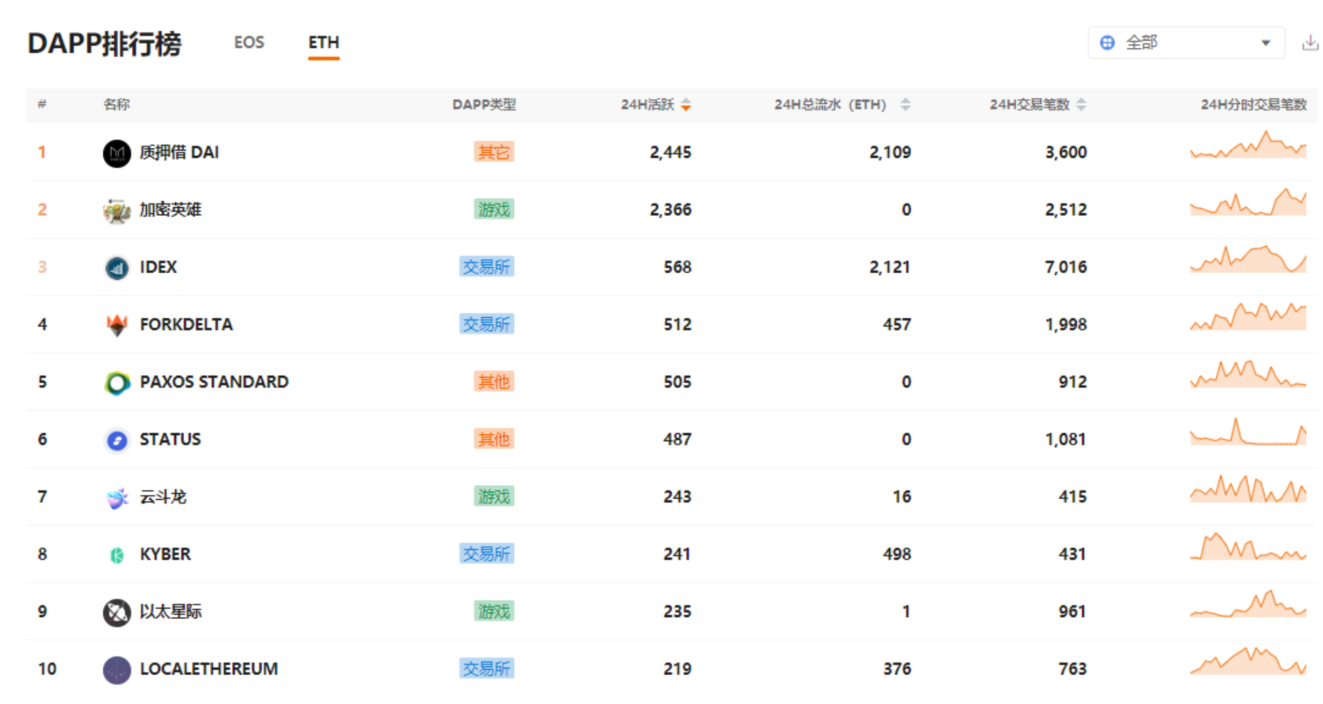
Task: Click the 游戏 tag for 以太星际
Action: [494, 611]
